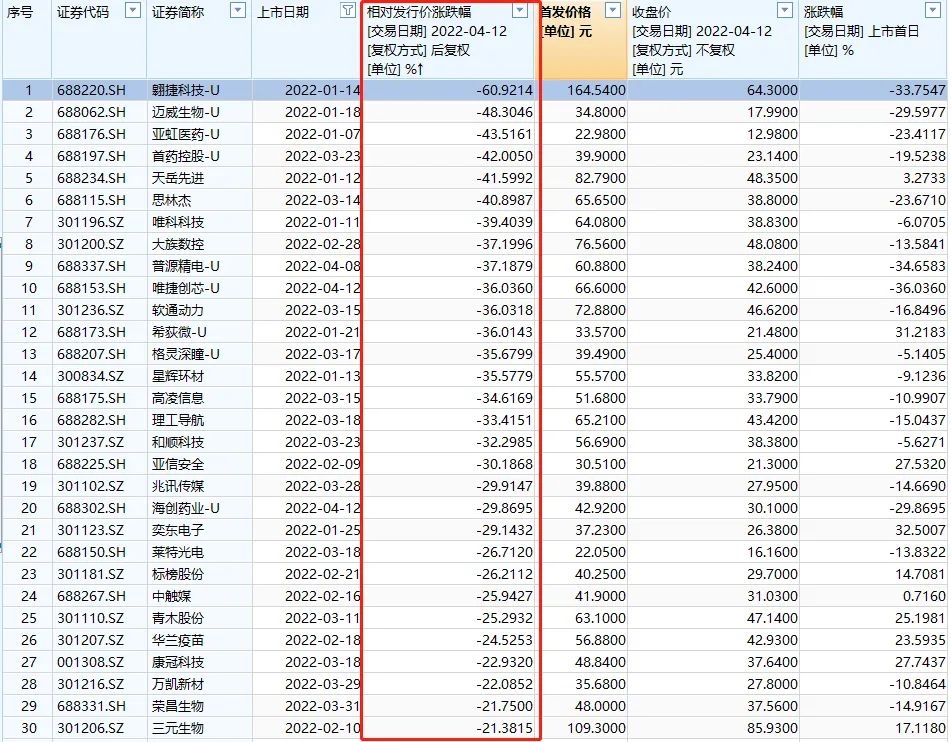Image resolution: width=951 pixels, height=742 pixels.
Task: Click the stock name 天岳先进
Action: [178, 178]
